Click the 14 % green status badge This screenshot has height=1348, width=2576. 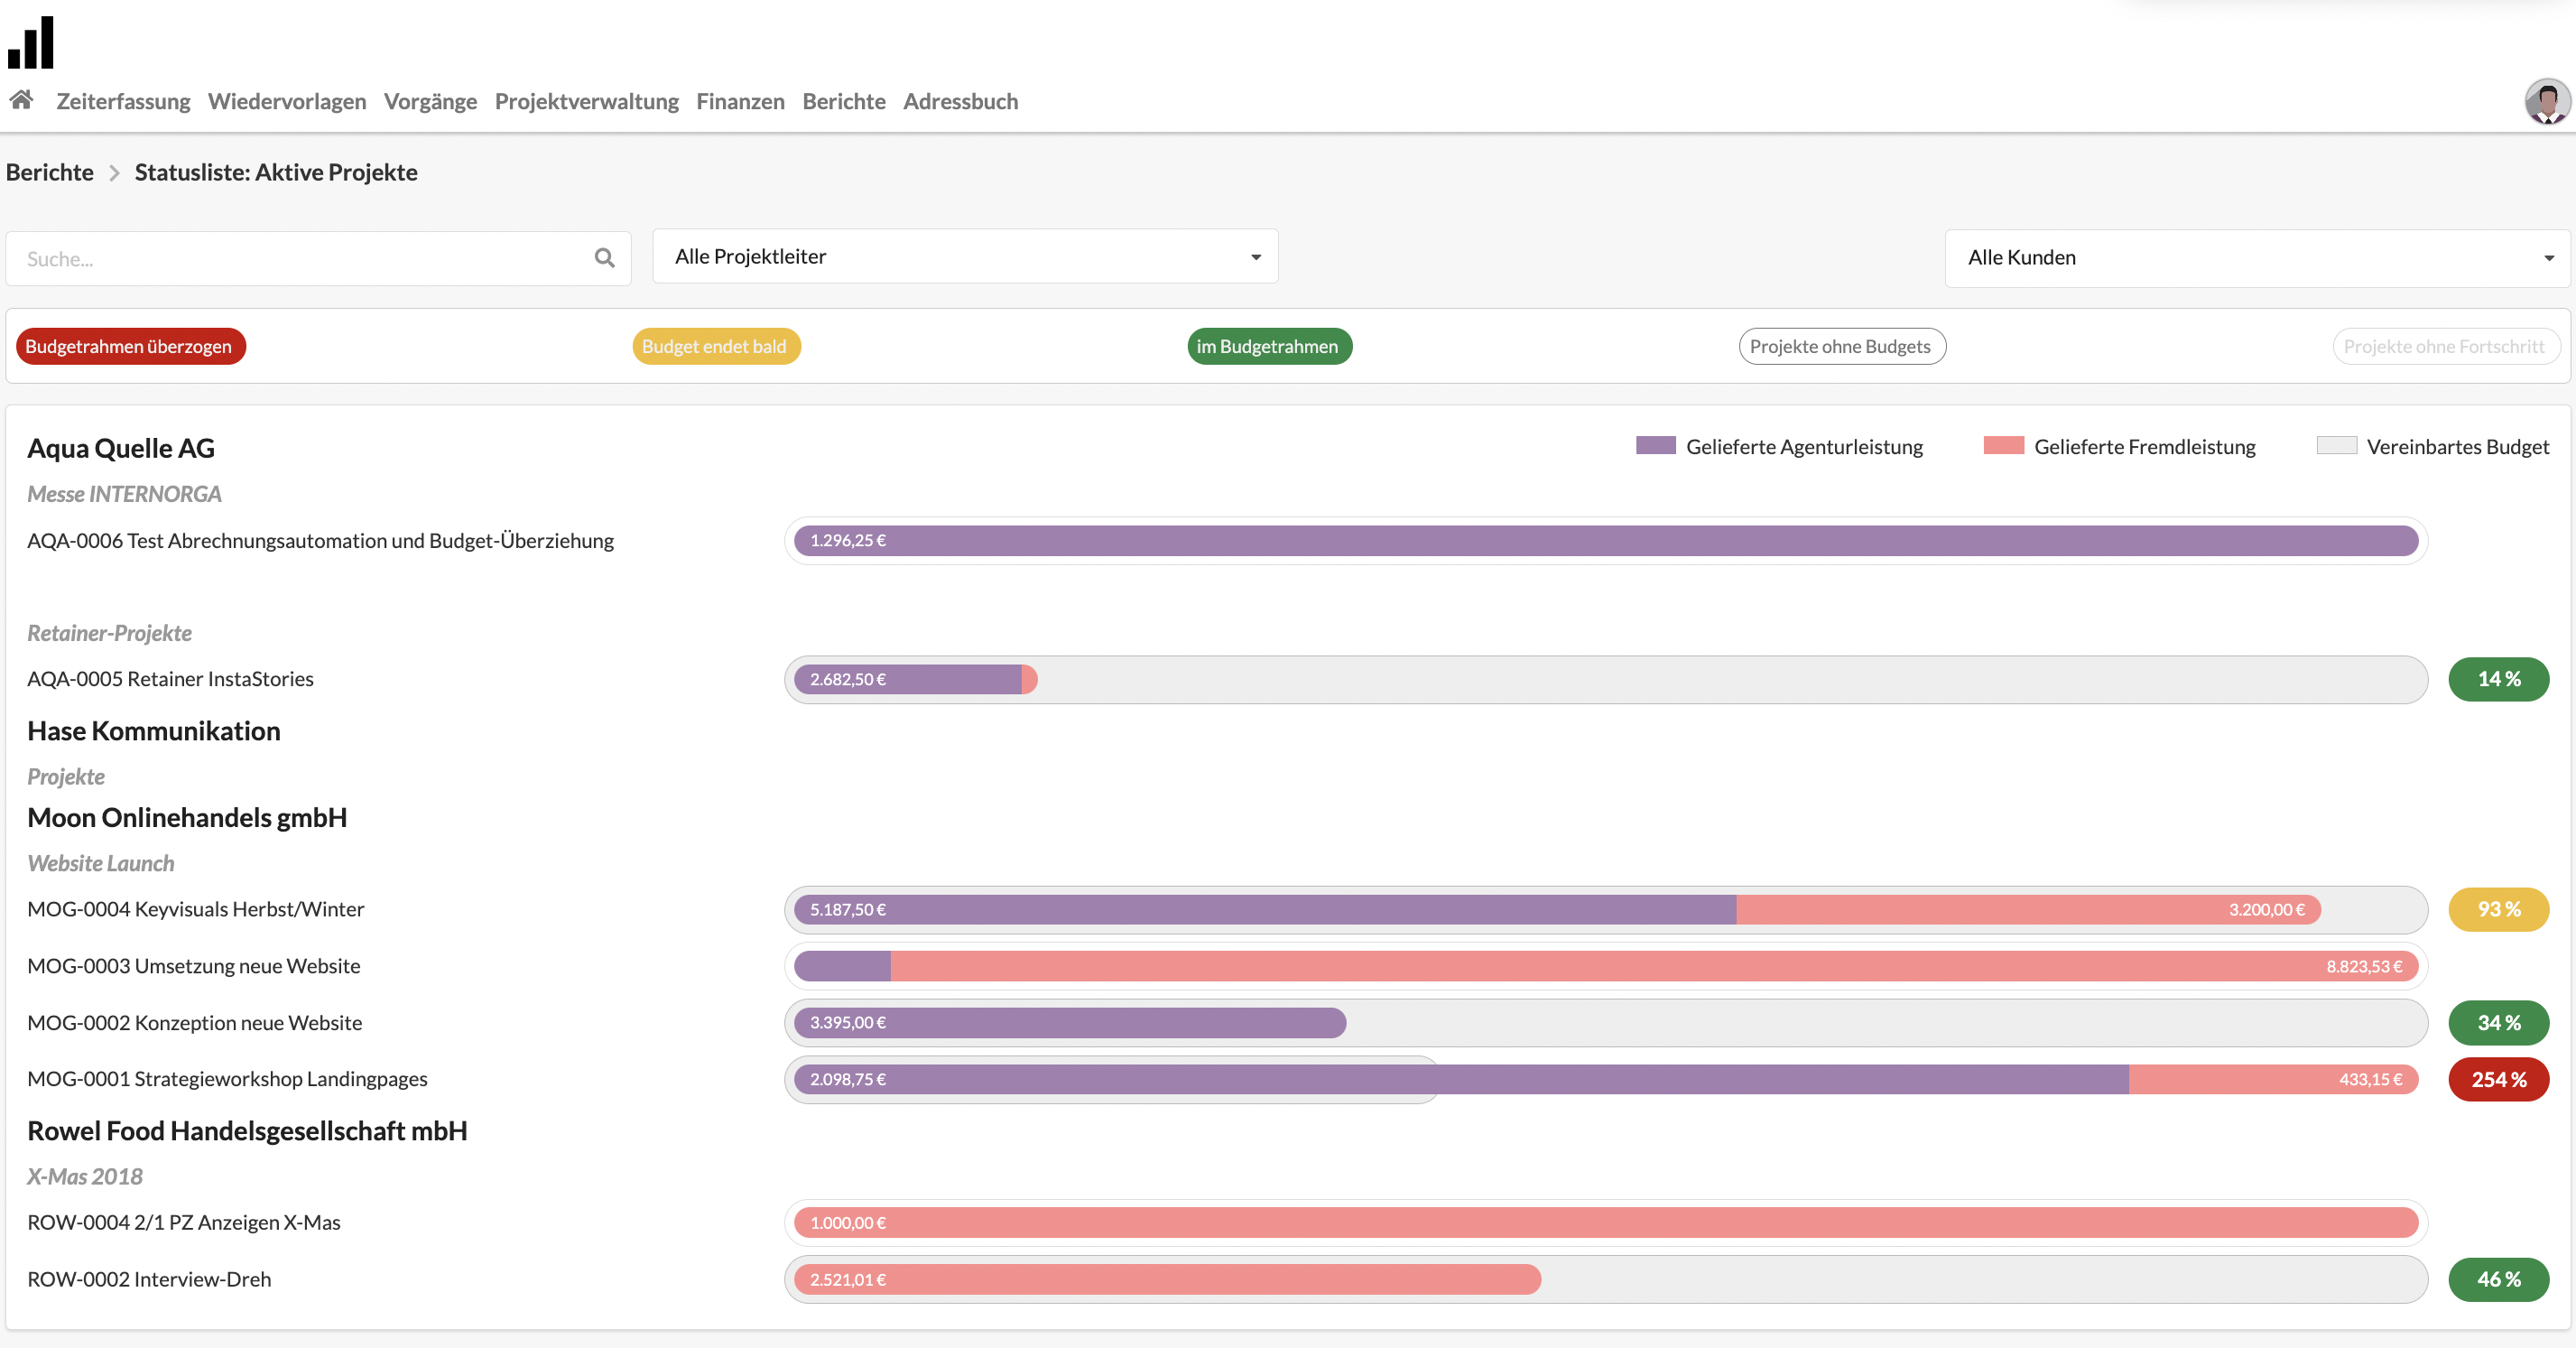2498,679
